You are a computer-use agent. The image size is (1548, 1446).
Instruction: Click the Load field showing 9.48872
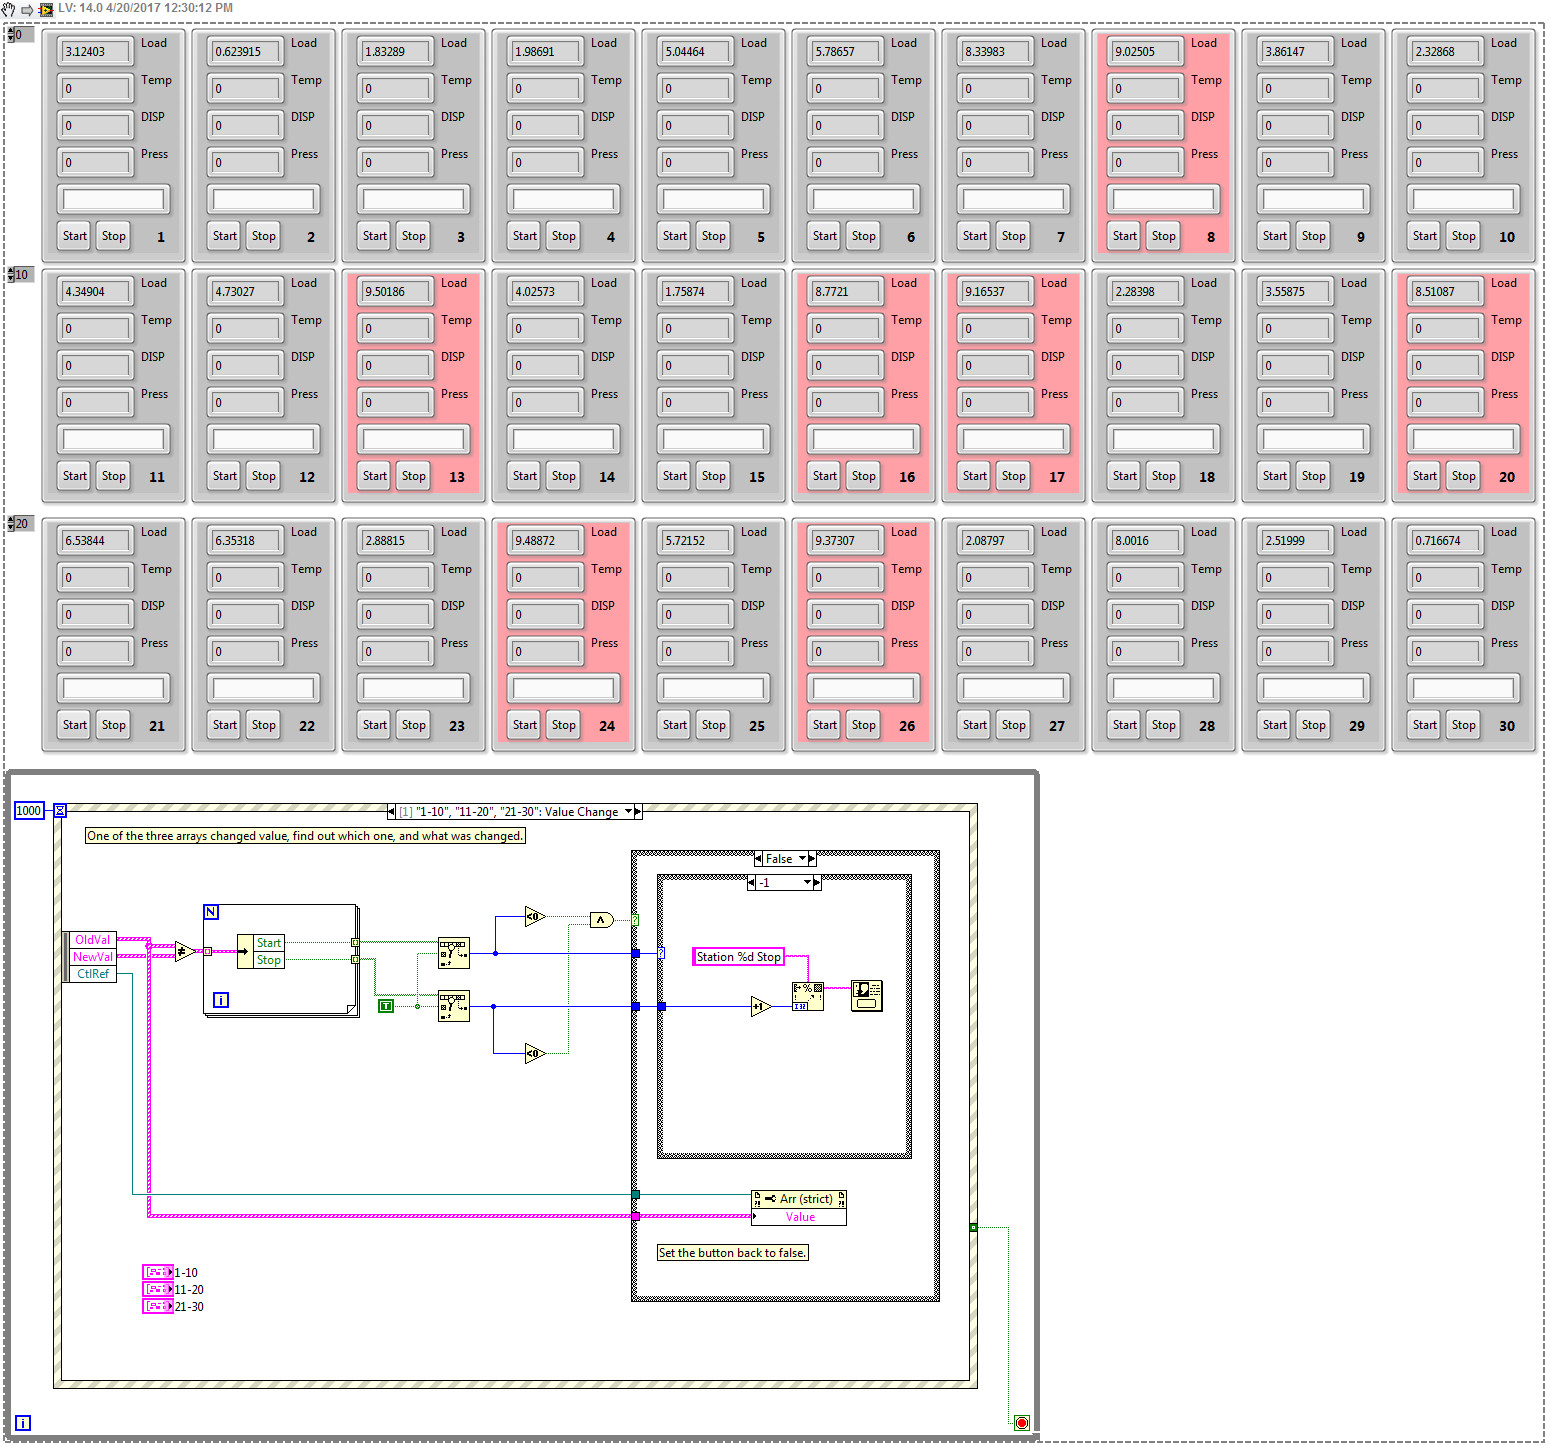545,540
